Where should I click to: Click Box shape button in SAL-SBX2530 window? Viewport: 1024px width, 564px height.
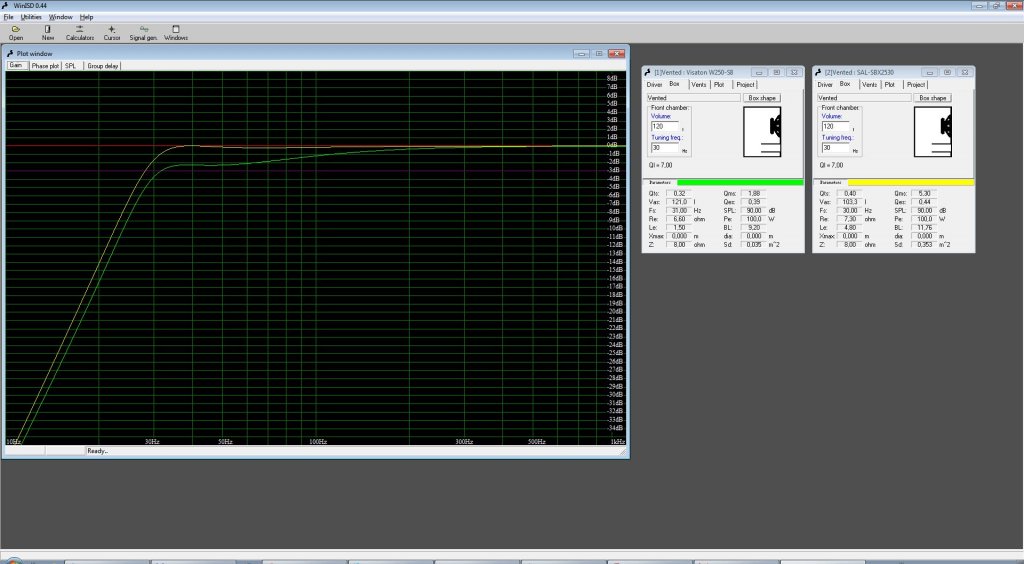pos(933,98)
